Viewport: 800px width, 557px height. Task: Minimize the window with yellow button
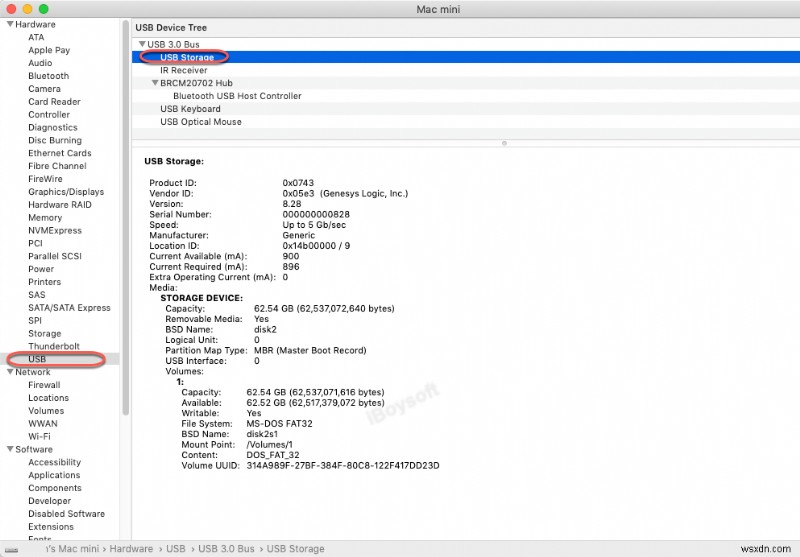click(28, 9)
